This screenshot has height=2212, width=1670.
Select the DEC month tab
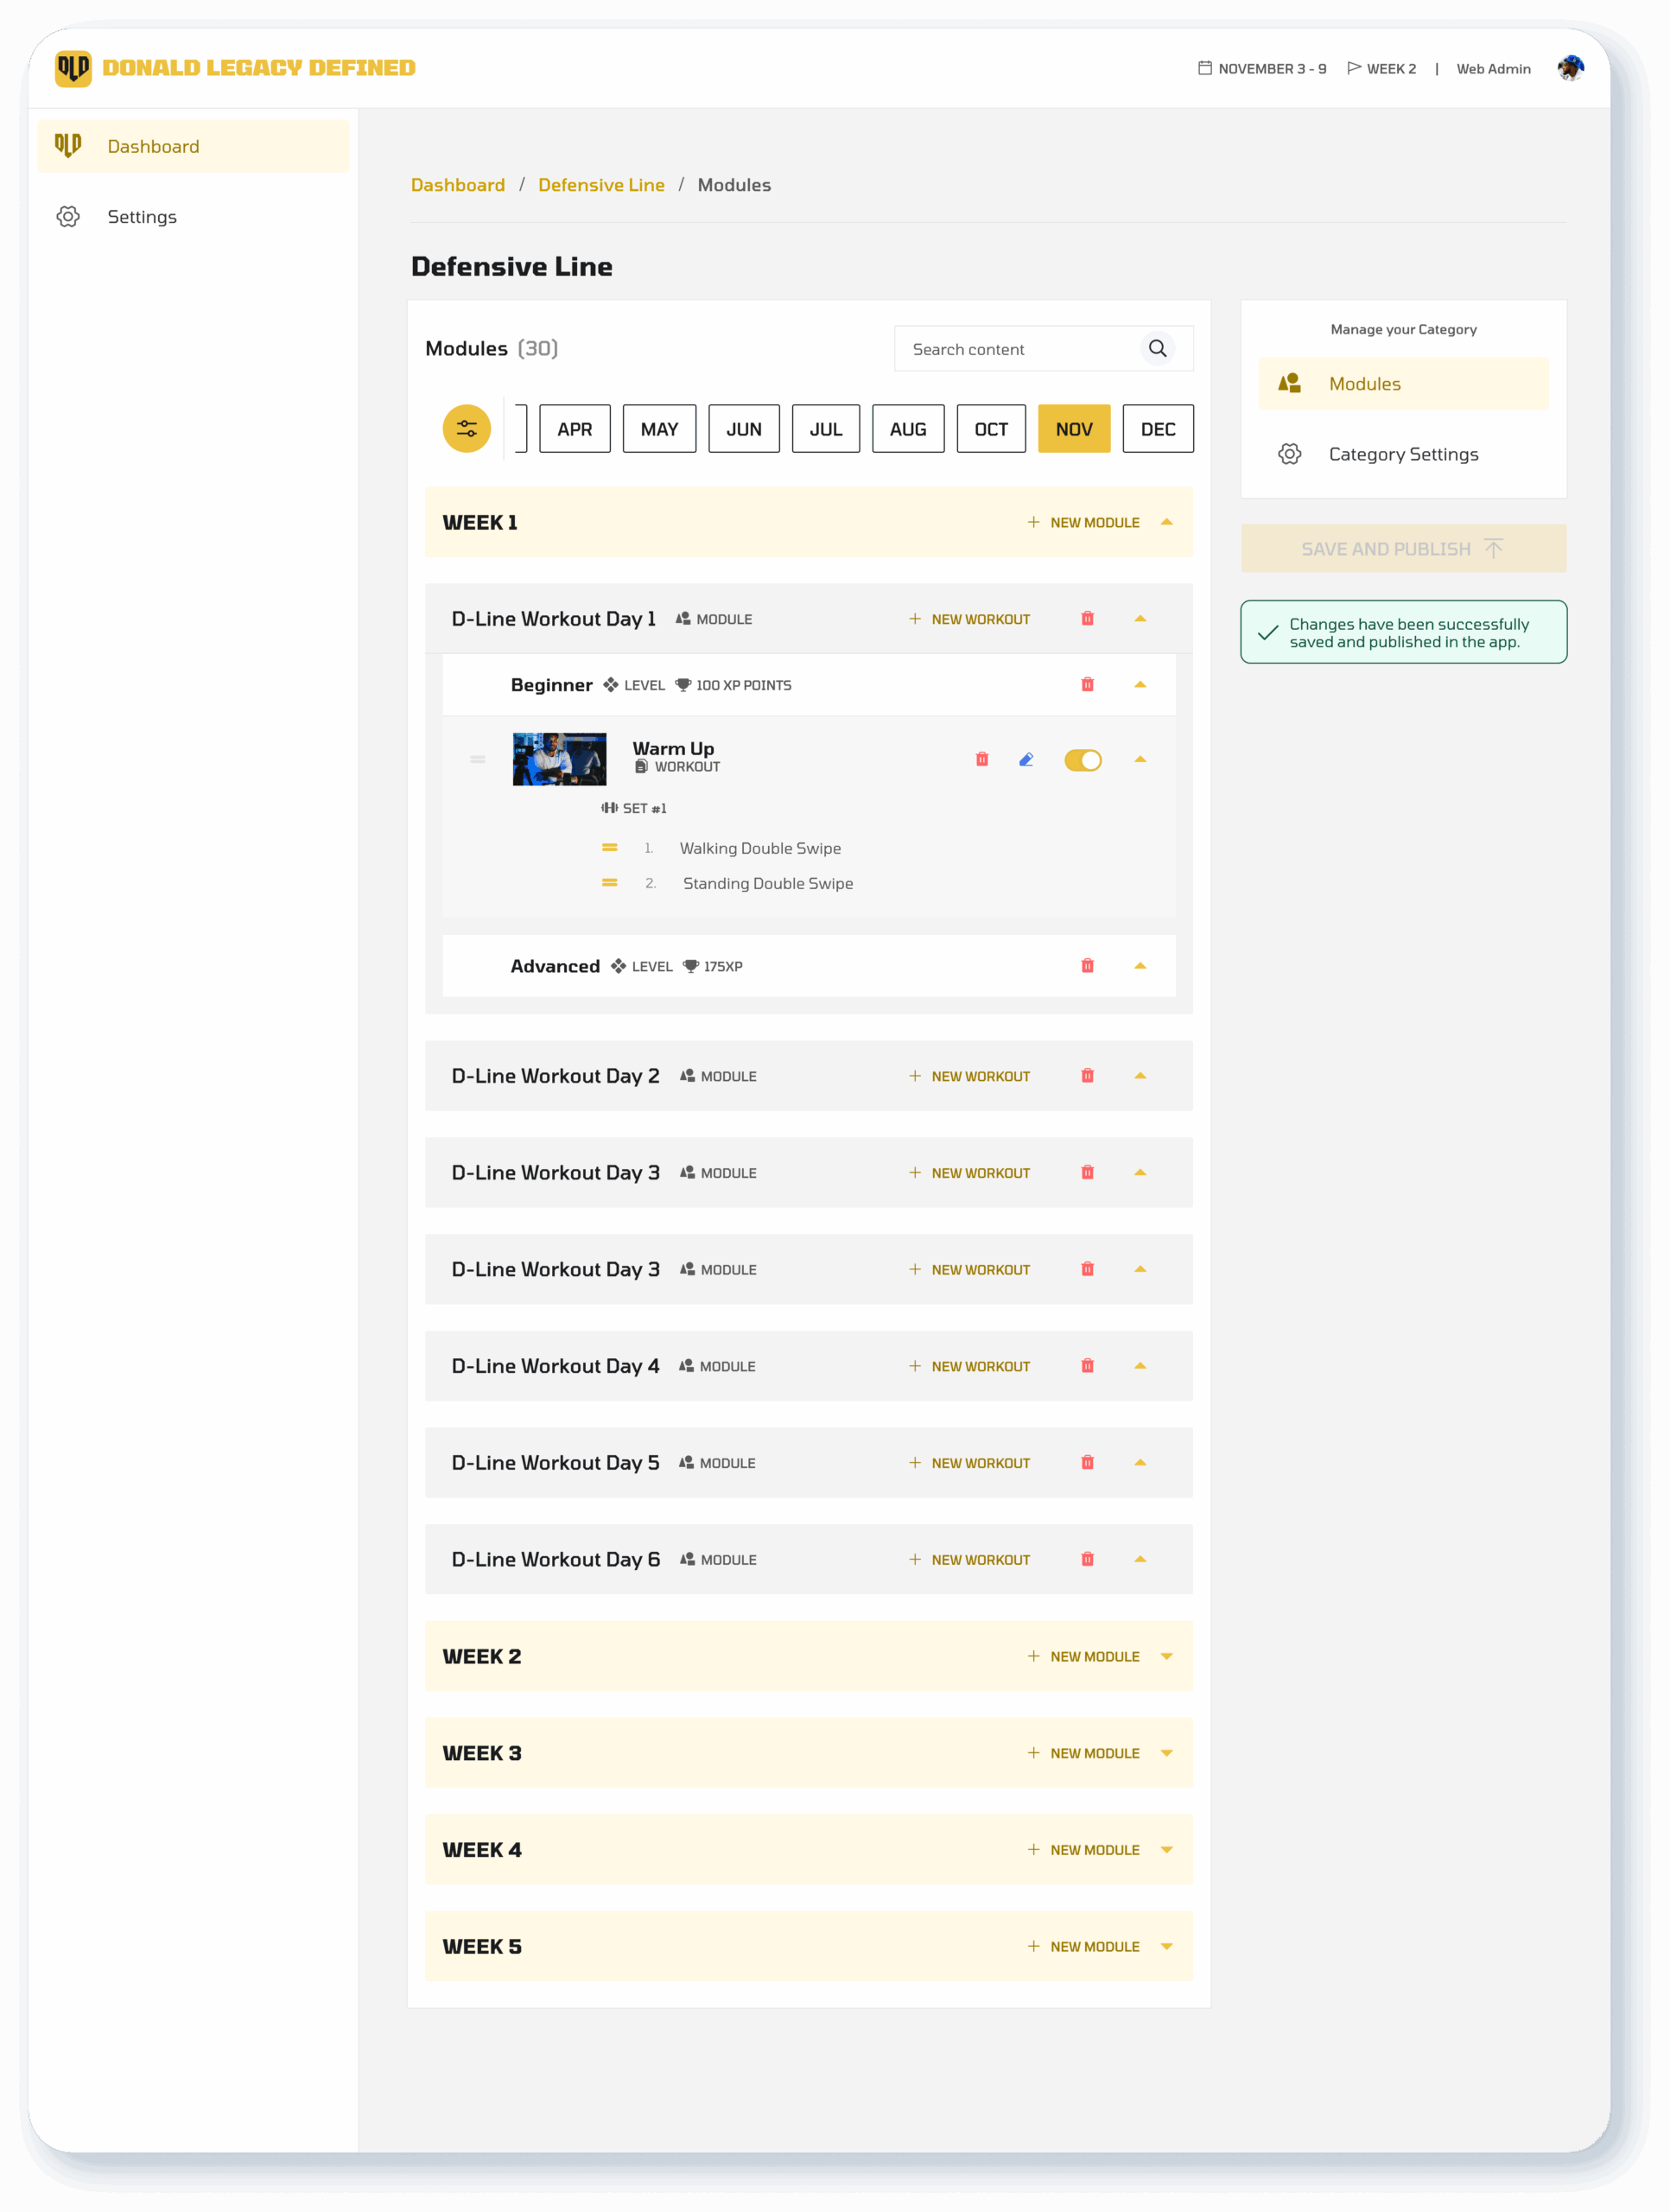[1157, 429]
